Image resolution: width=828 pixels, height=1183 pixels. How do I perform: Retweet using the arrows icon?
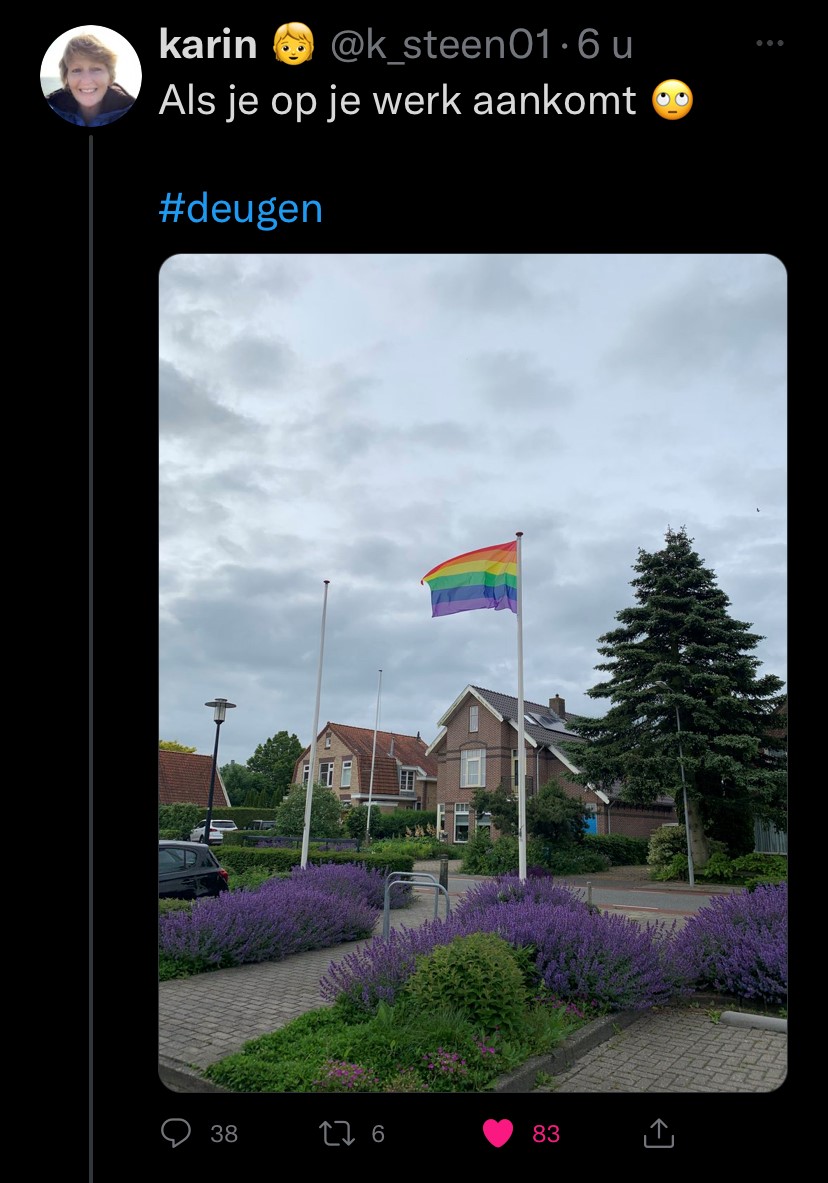point(337,1133)
